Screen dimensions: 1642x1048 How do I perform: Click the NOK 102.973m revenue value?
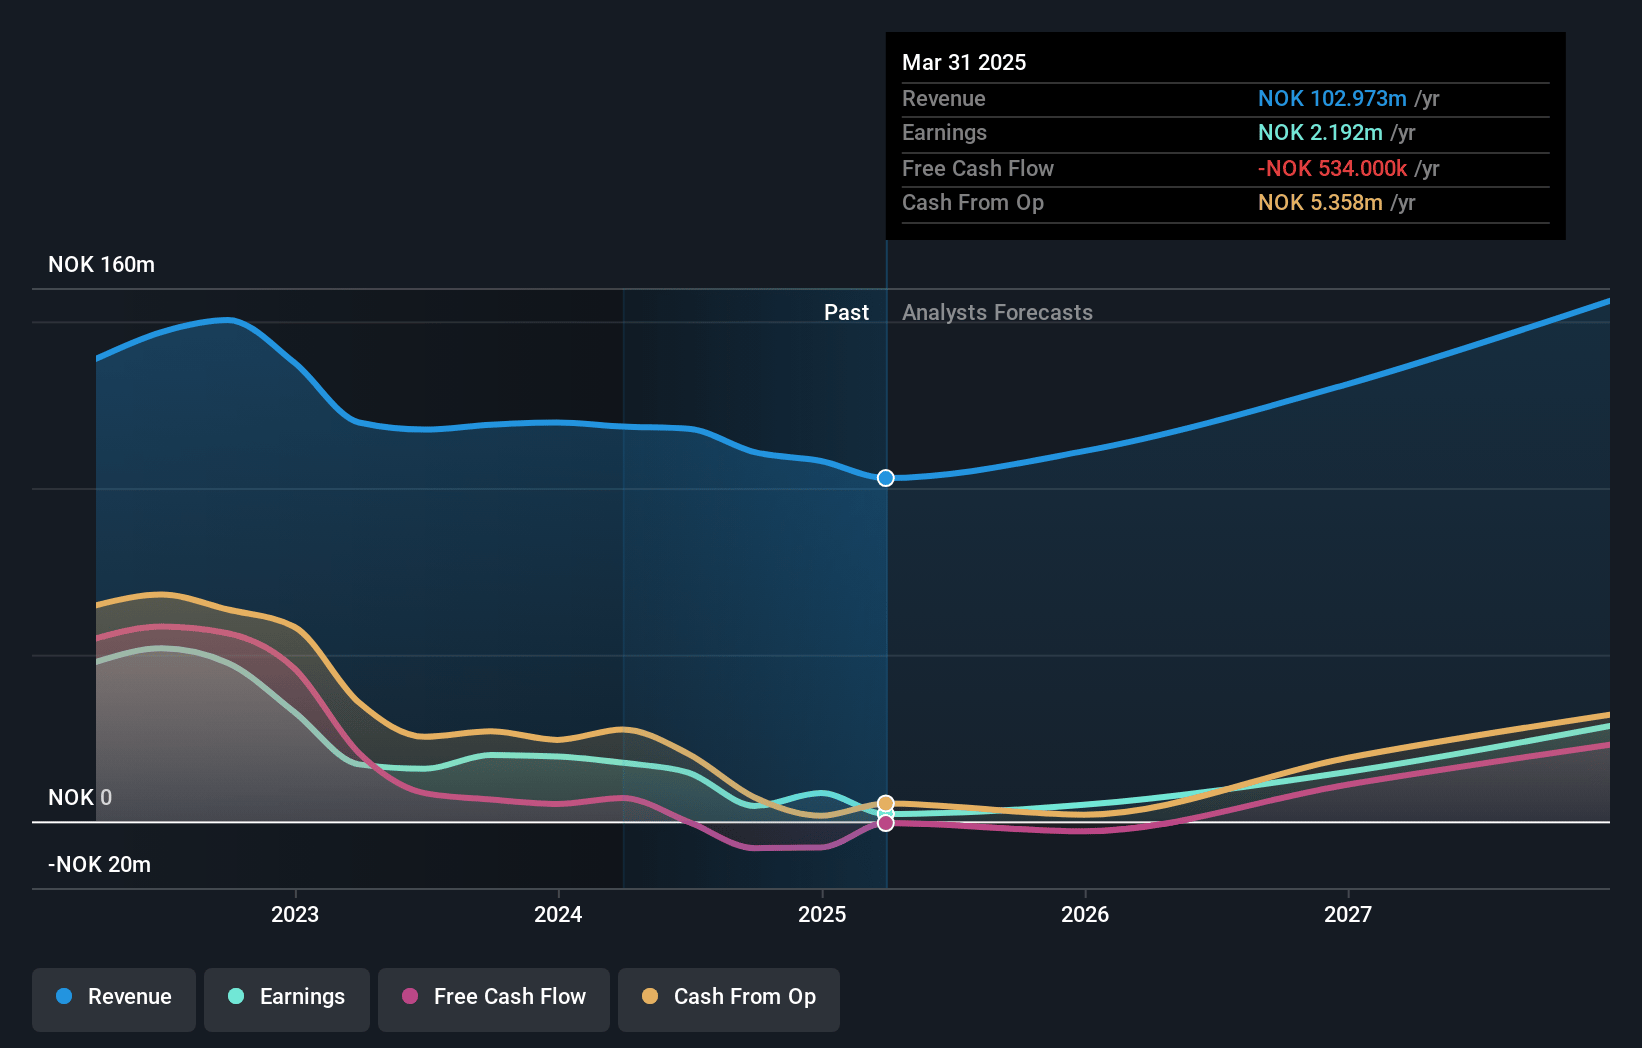coord(1332,99)
